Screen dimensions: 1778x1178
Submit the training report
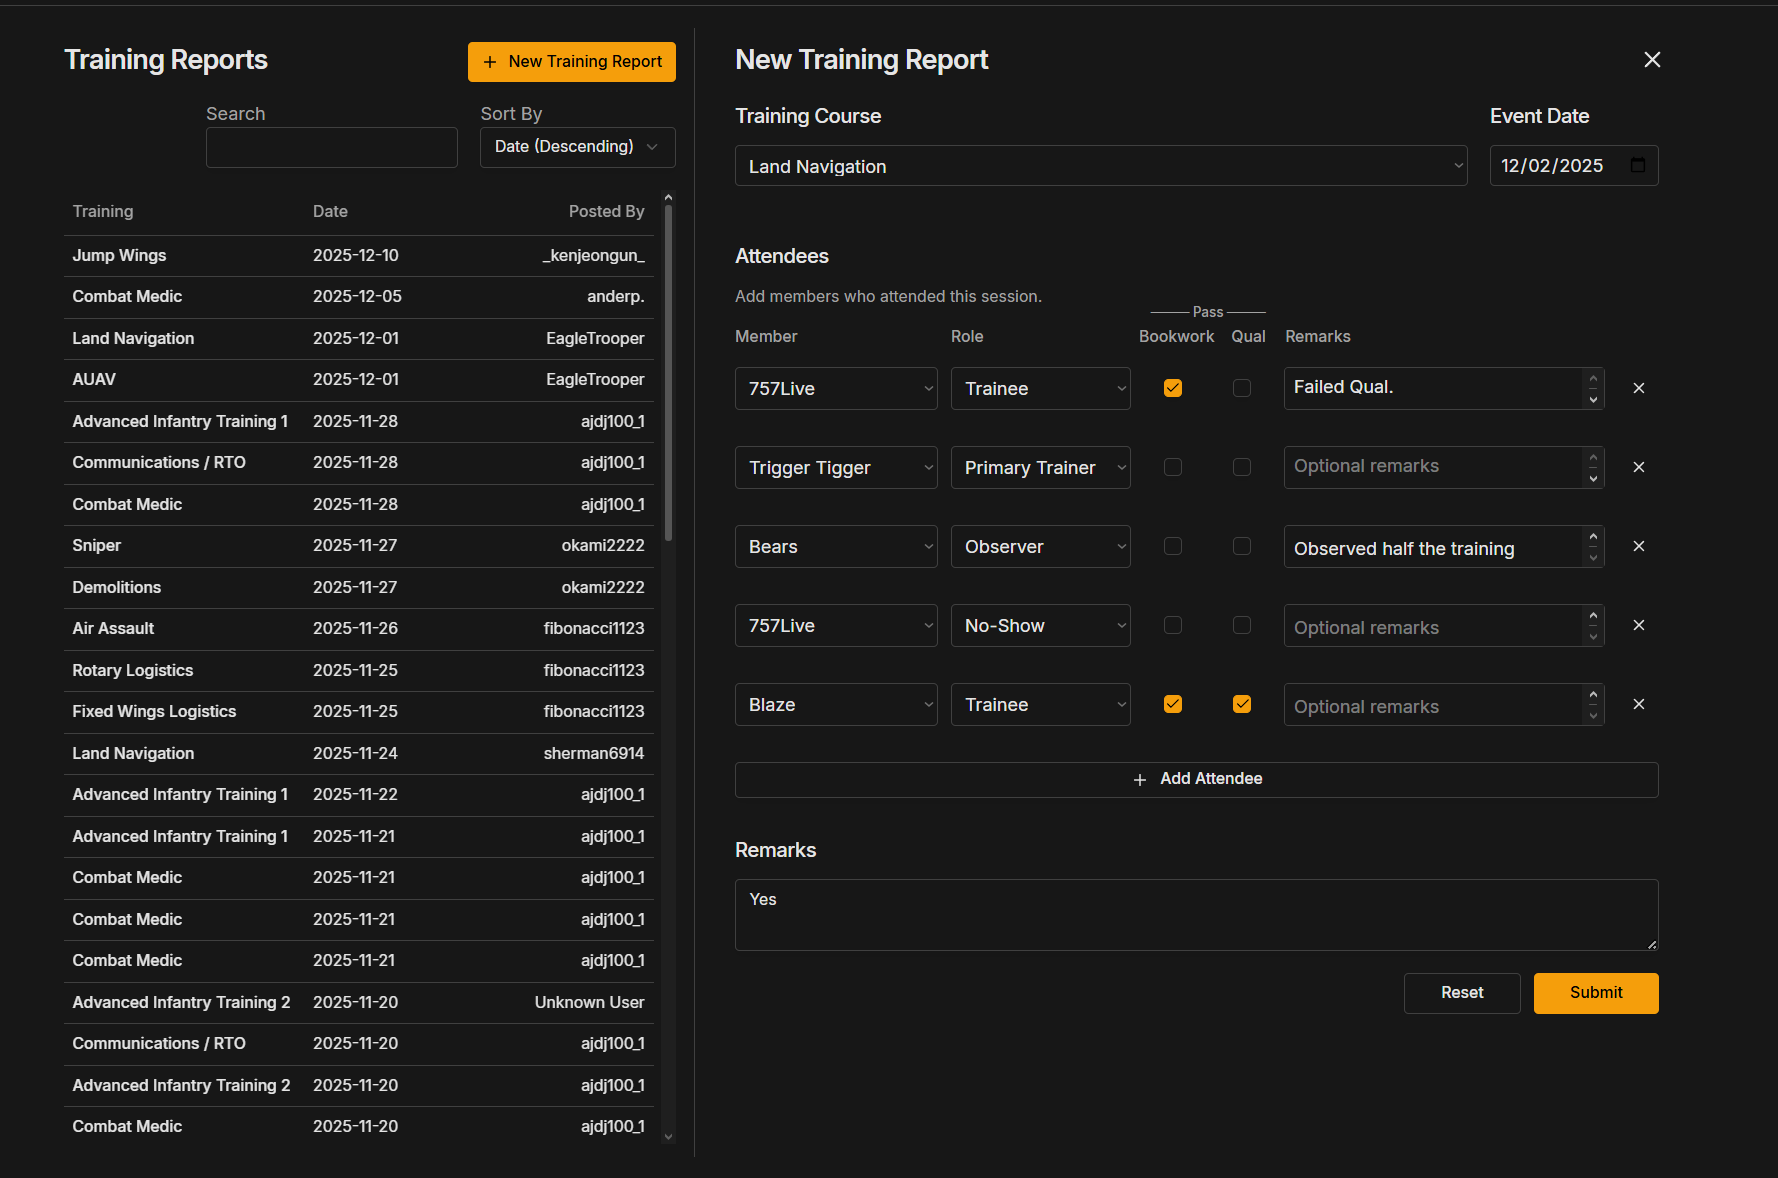[x=1595, y=993]
